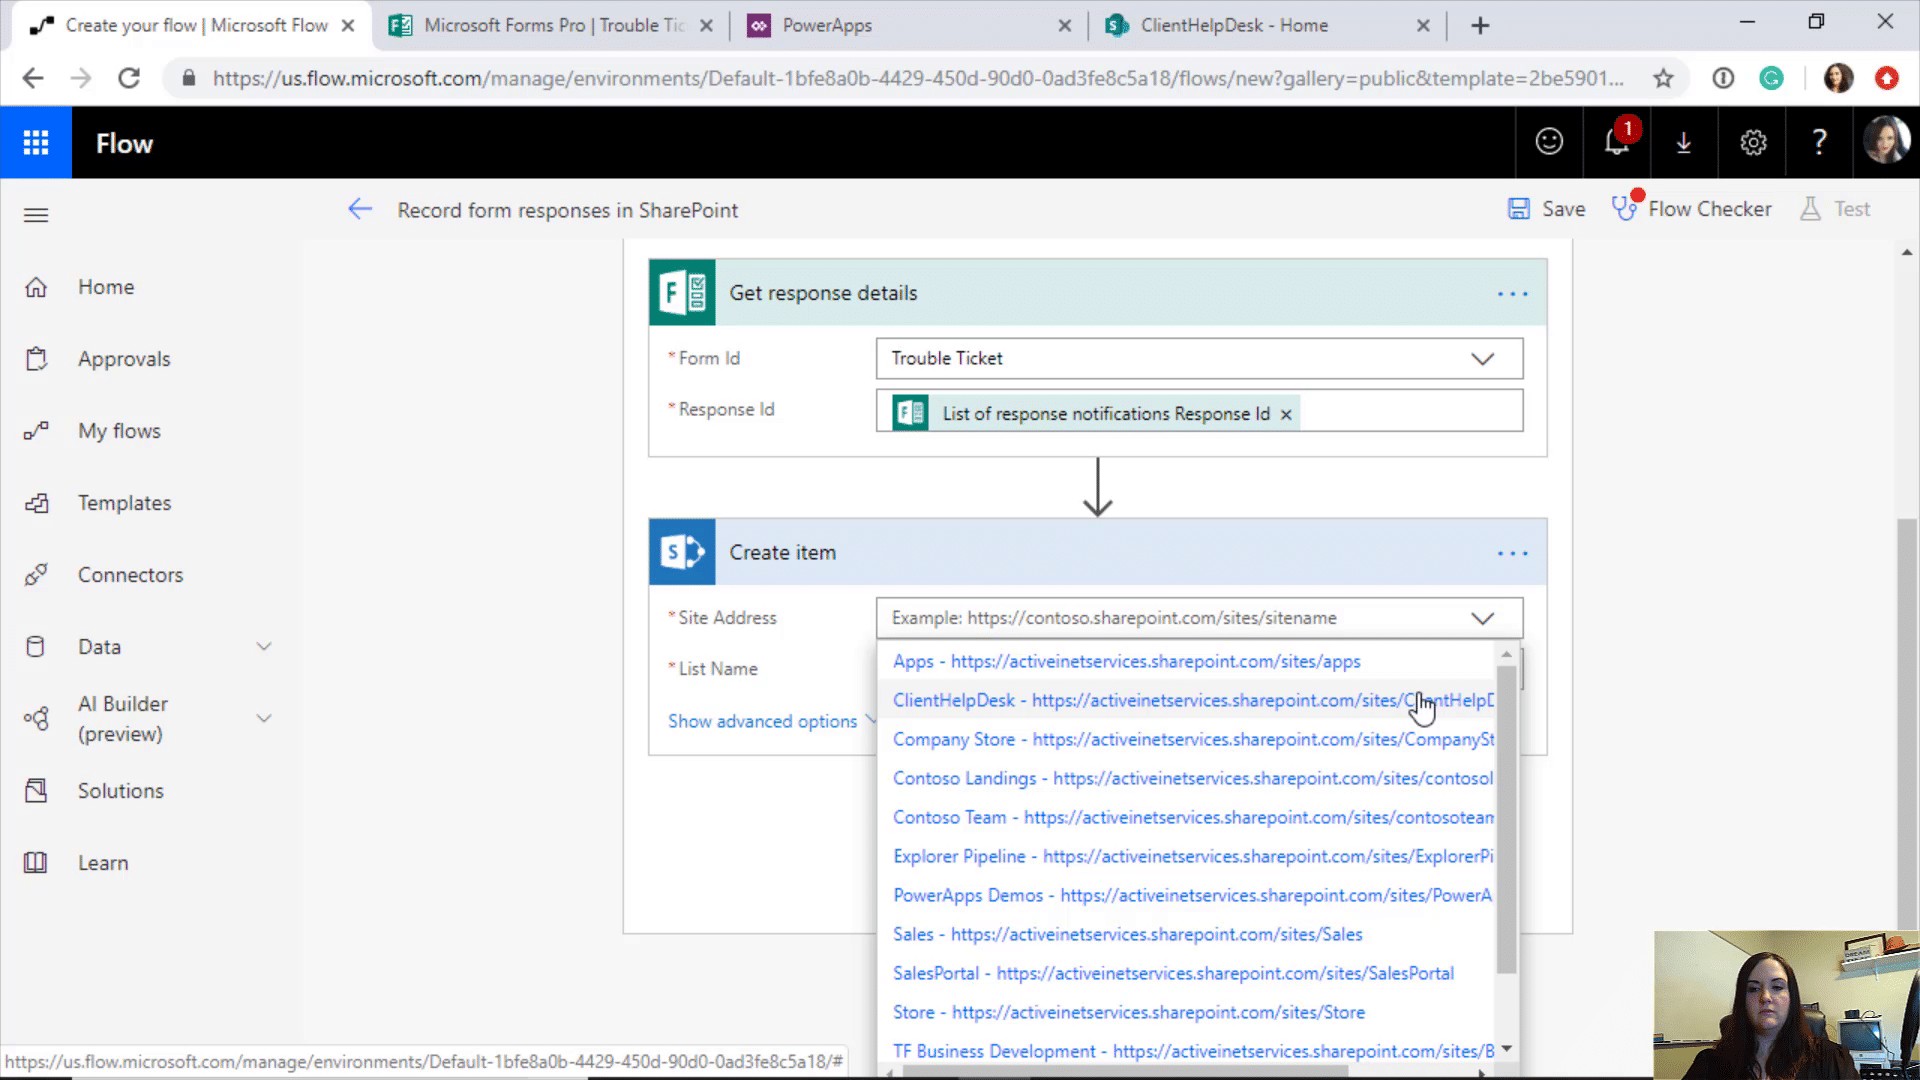Bookmark this page with the star icon
1920x1080 pixels.
click(1663, 78)
